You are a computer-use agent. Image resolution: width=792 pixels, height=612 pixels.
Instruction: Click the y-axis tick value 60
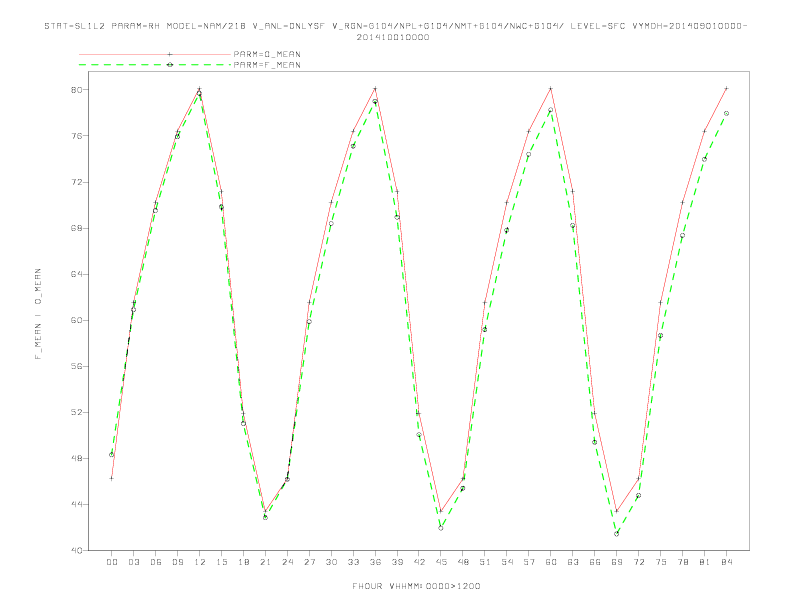[79, 320]
